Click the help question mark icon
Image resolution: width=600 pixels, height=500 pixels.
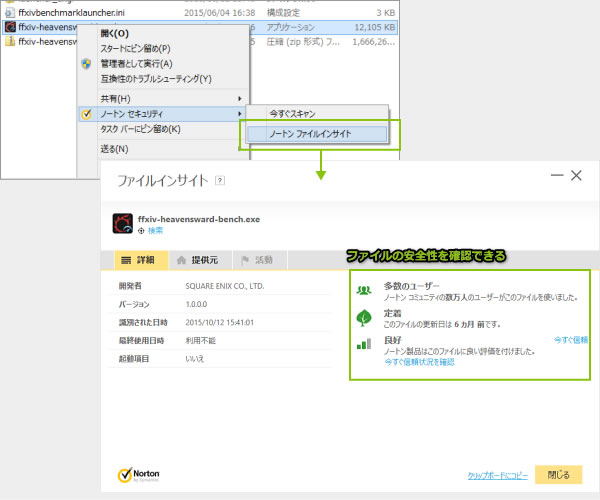point(220,180)
